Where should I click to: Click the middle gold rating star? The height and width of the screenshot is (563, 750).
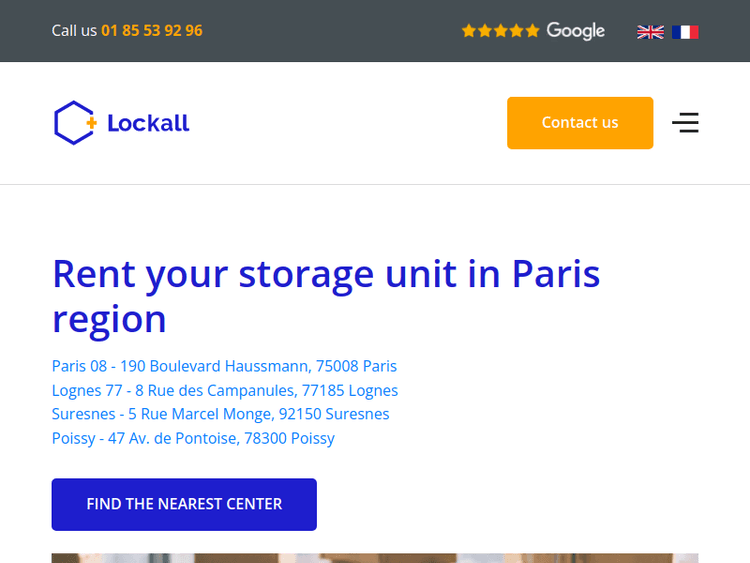(x=501, y=31)
